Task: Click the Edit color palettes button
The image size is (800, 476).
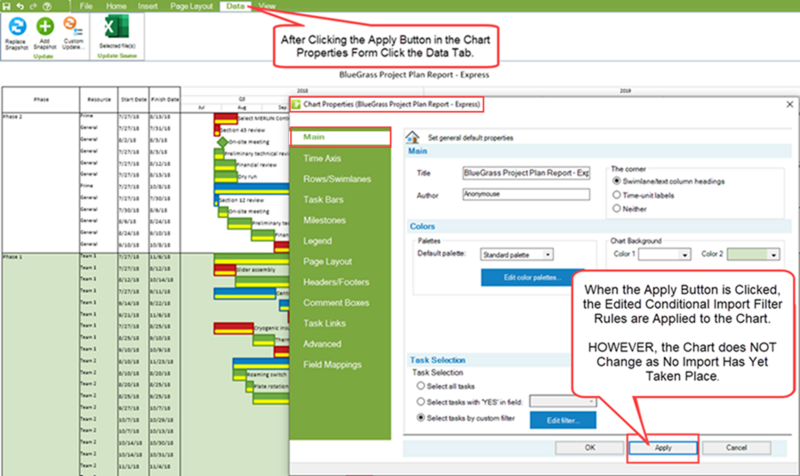Action: pos(532,278)
